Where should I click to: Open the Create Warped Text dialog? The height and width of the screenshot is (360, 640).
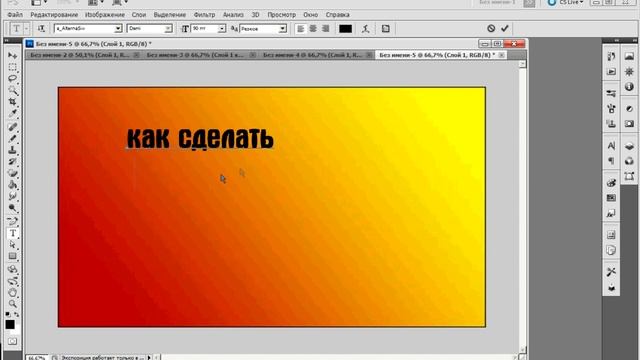pyautogui.click(x=366, y=29)
